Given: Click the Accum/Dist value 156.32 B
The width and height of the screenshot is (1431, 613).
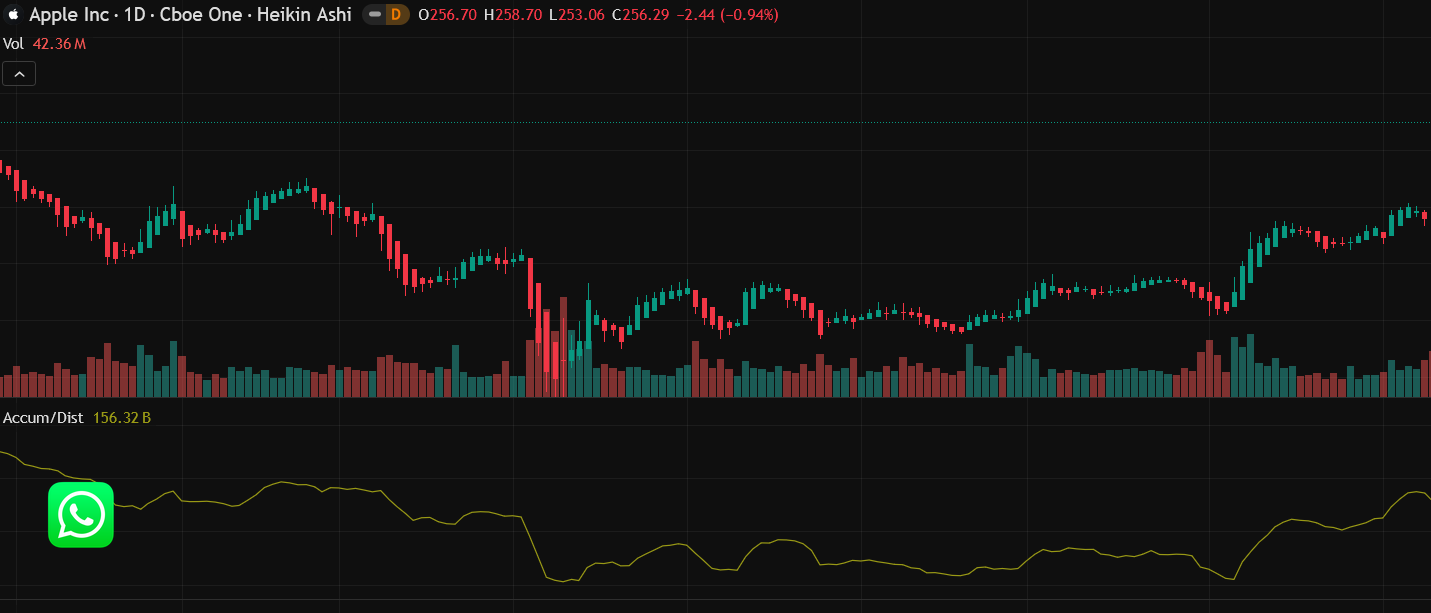Looking at the screenshot, I should pos(121,418).
